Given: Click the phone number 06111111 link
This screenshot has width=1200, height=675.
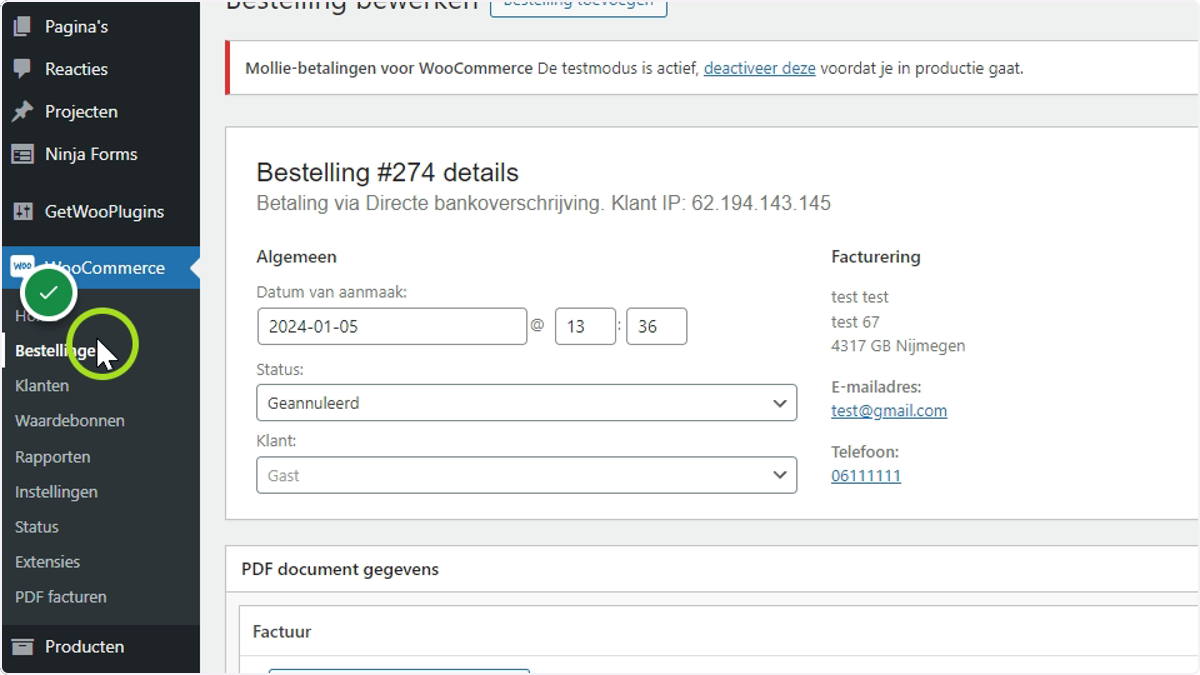Looking at the screenshot, I should [866, 476].
